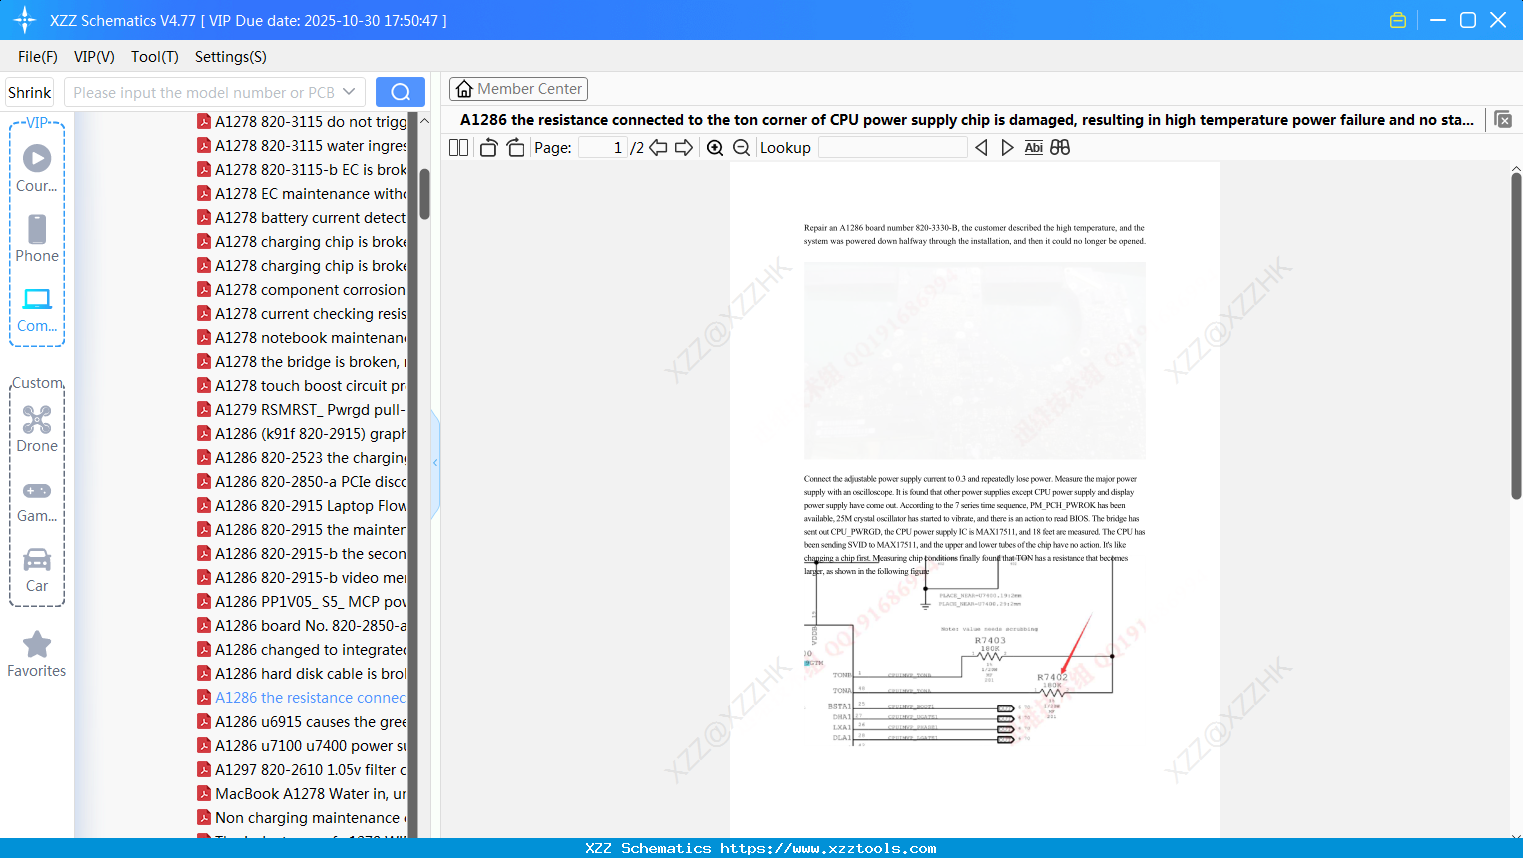1523x858 pixels.
Task: Go to the previous page arrow
Action: pos(658,148)
